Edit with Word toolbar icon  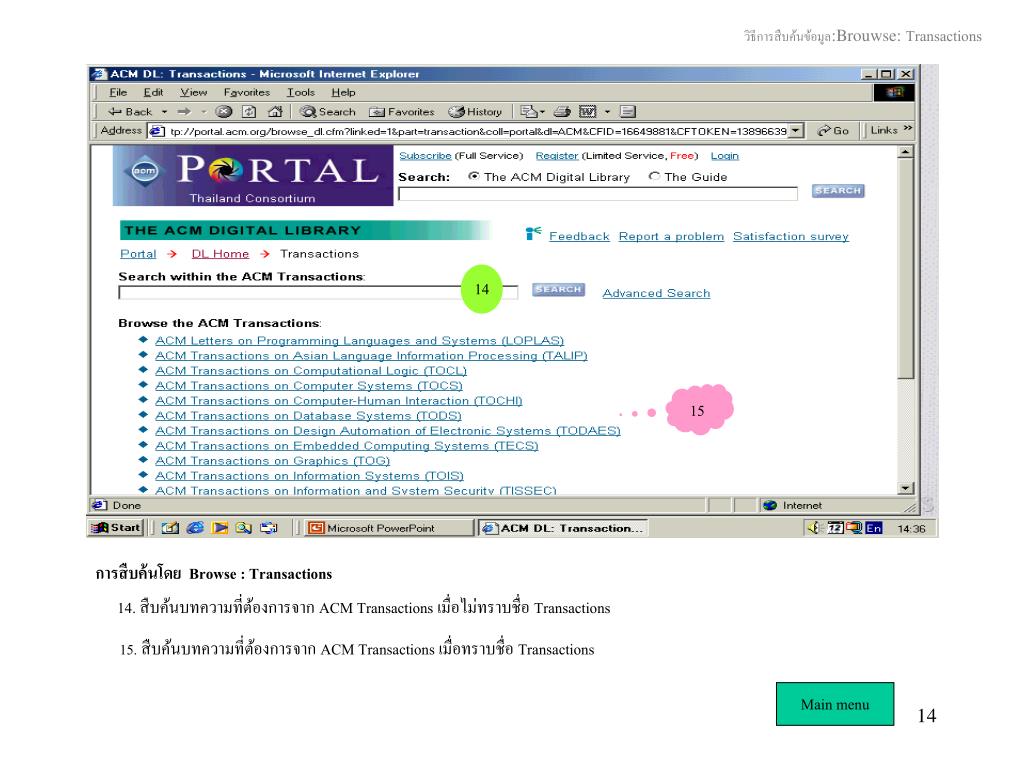(588, 112)
